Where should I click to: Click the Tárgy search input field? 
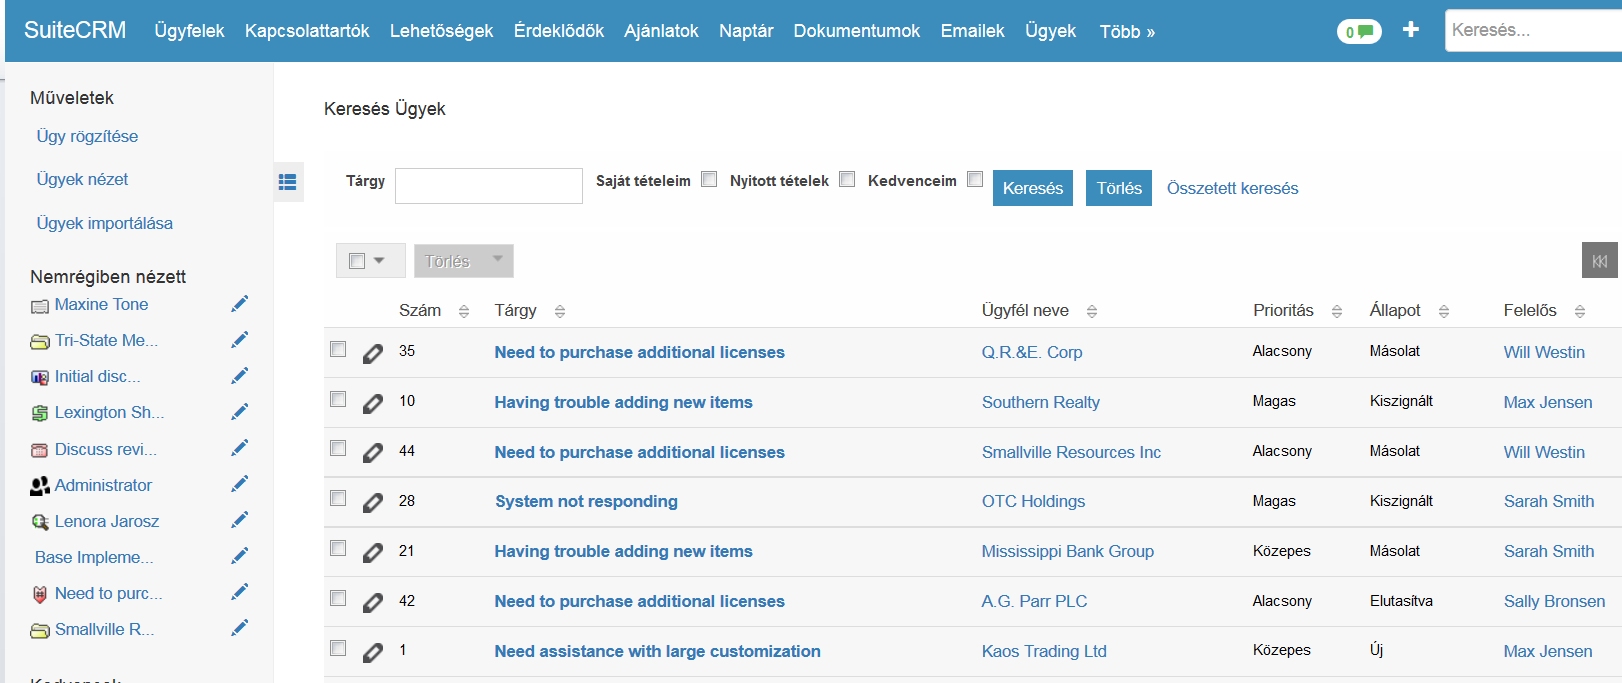488,186
